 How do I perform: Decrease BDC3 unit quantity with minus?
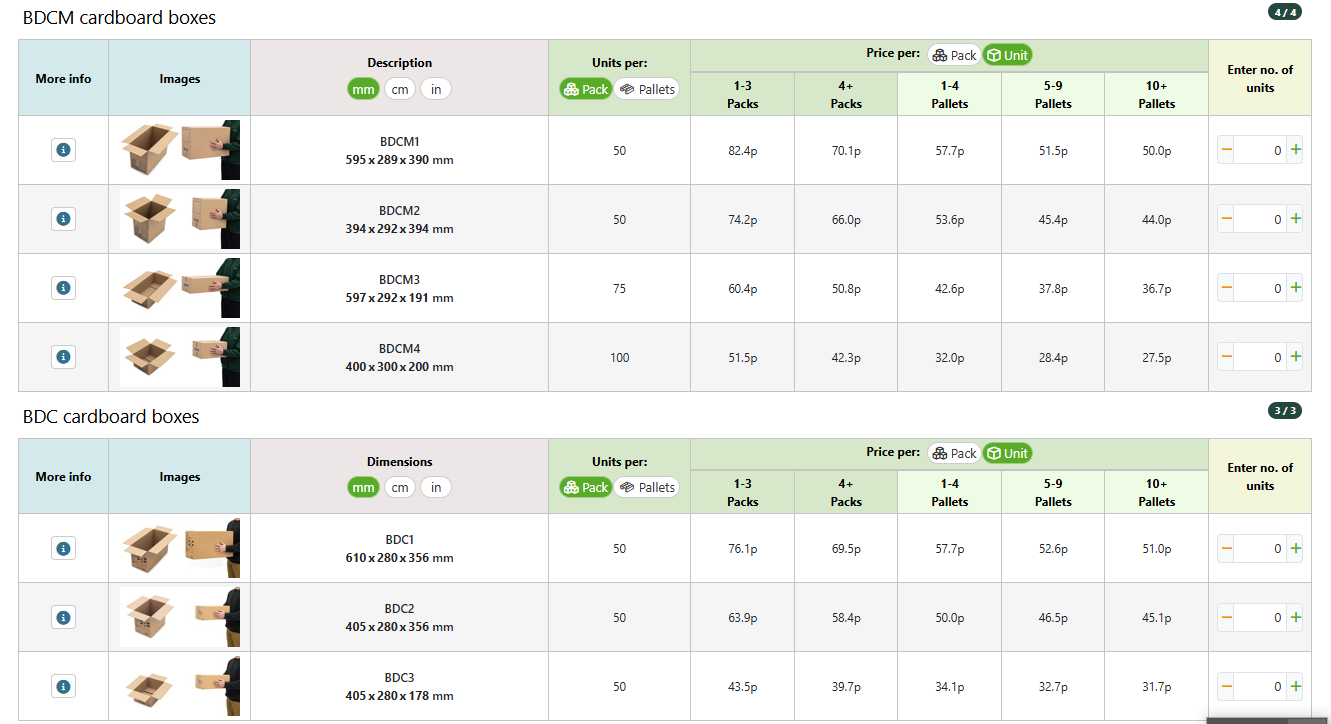(1226, 686)
